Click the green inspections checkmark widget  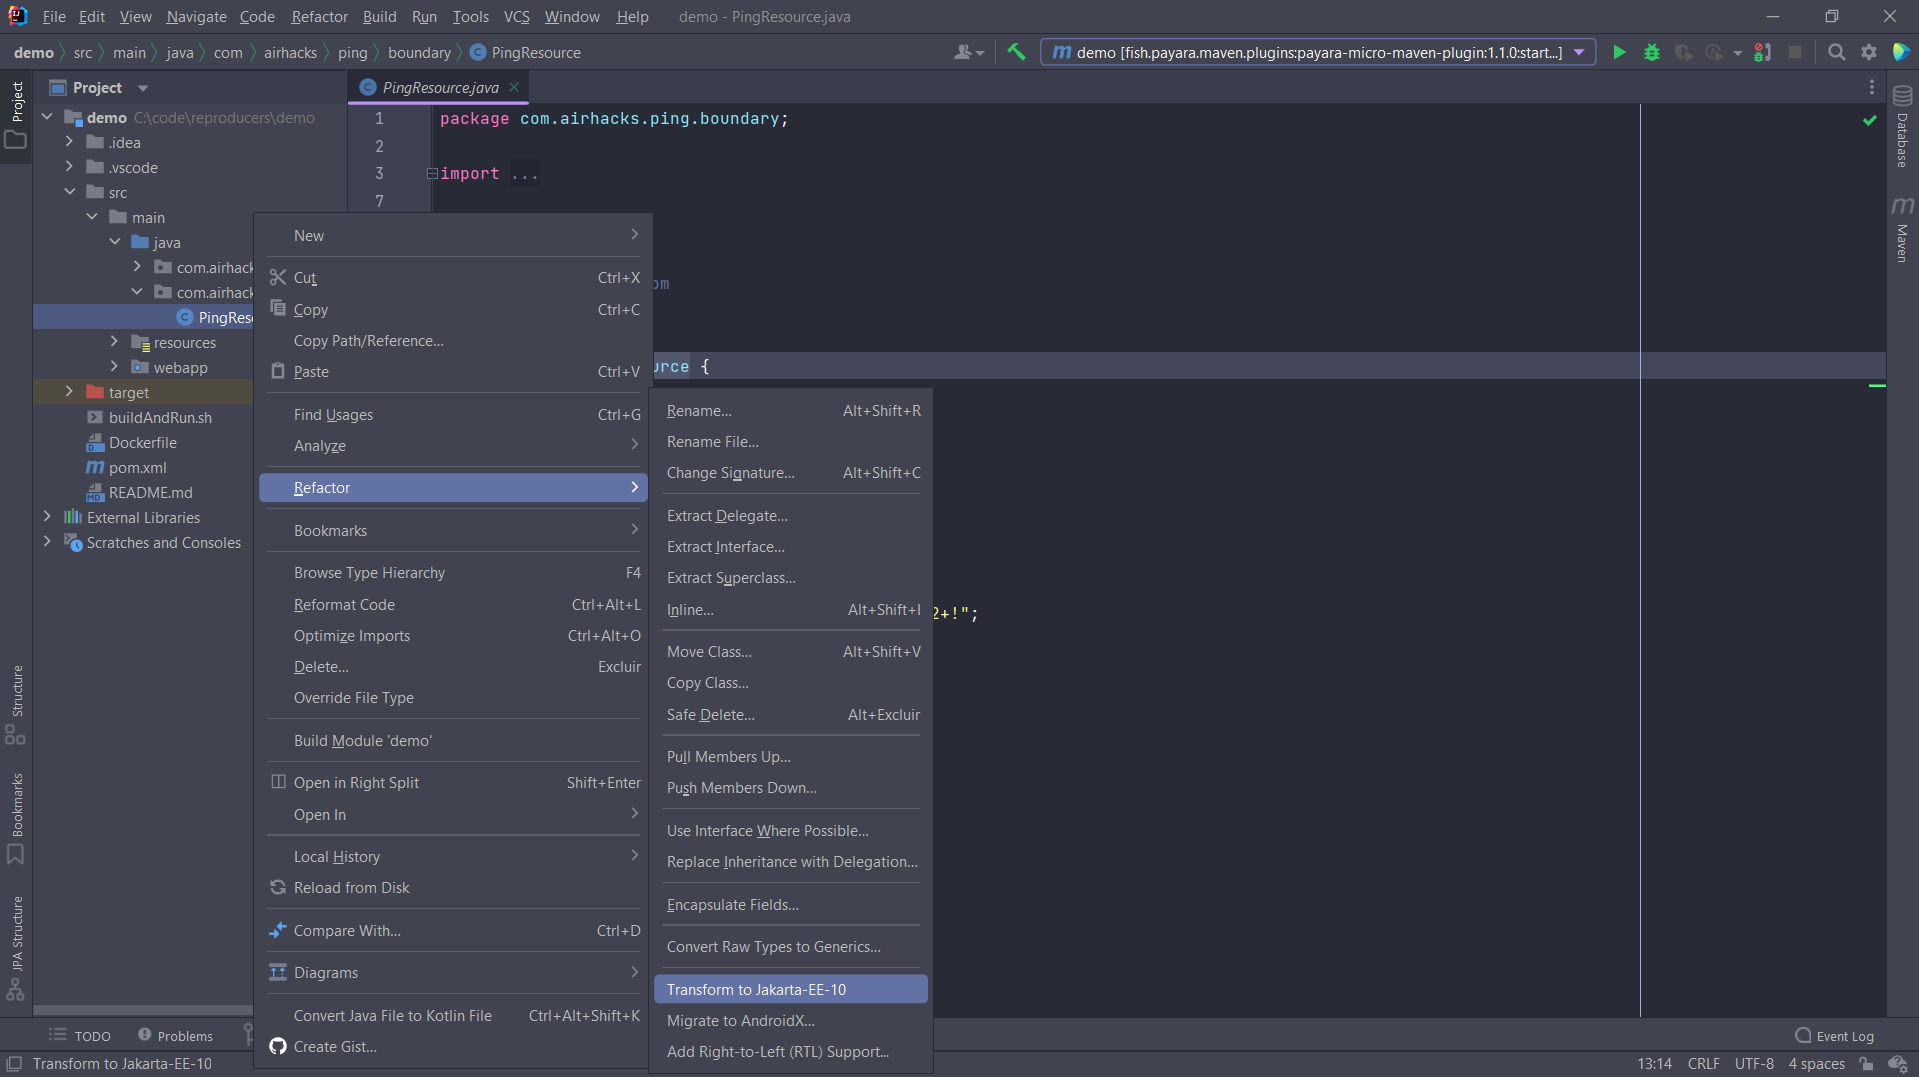(1870, 120)
